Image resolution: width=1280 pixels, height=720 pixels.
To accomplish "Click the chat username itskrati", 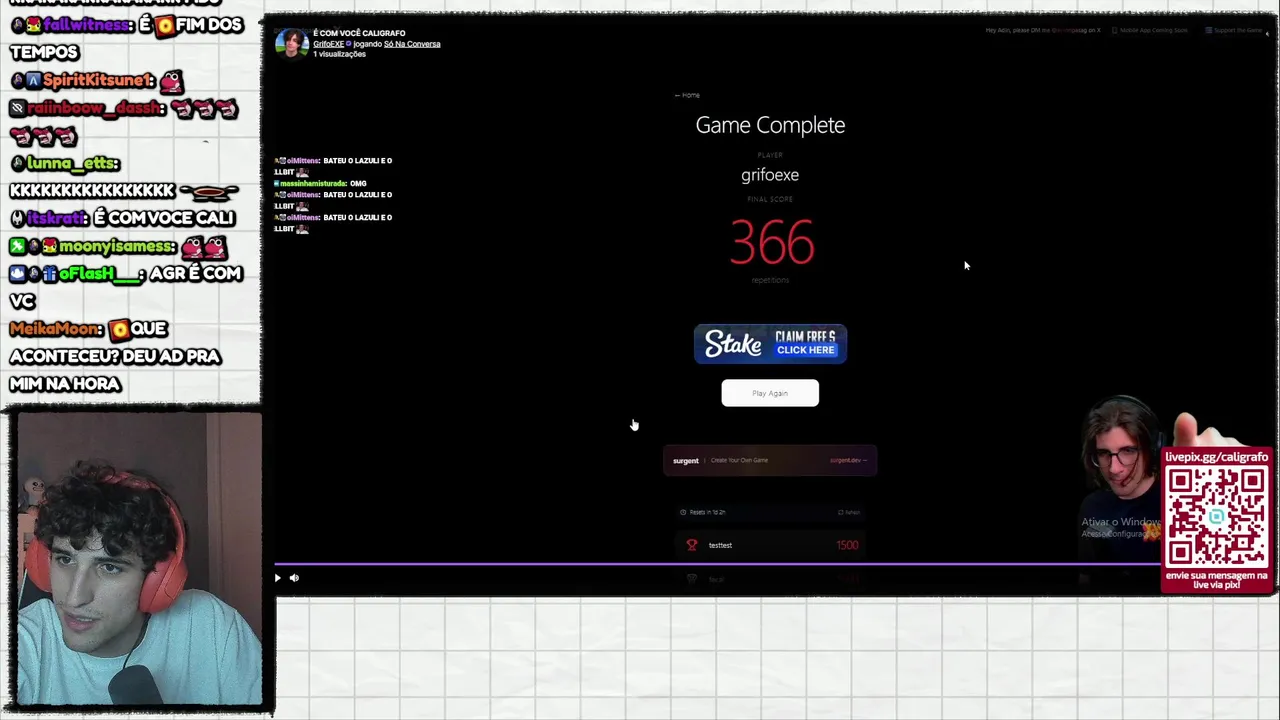I will tap(56, 218).
